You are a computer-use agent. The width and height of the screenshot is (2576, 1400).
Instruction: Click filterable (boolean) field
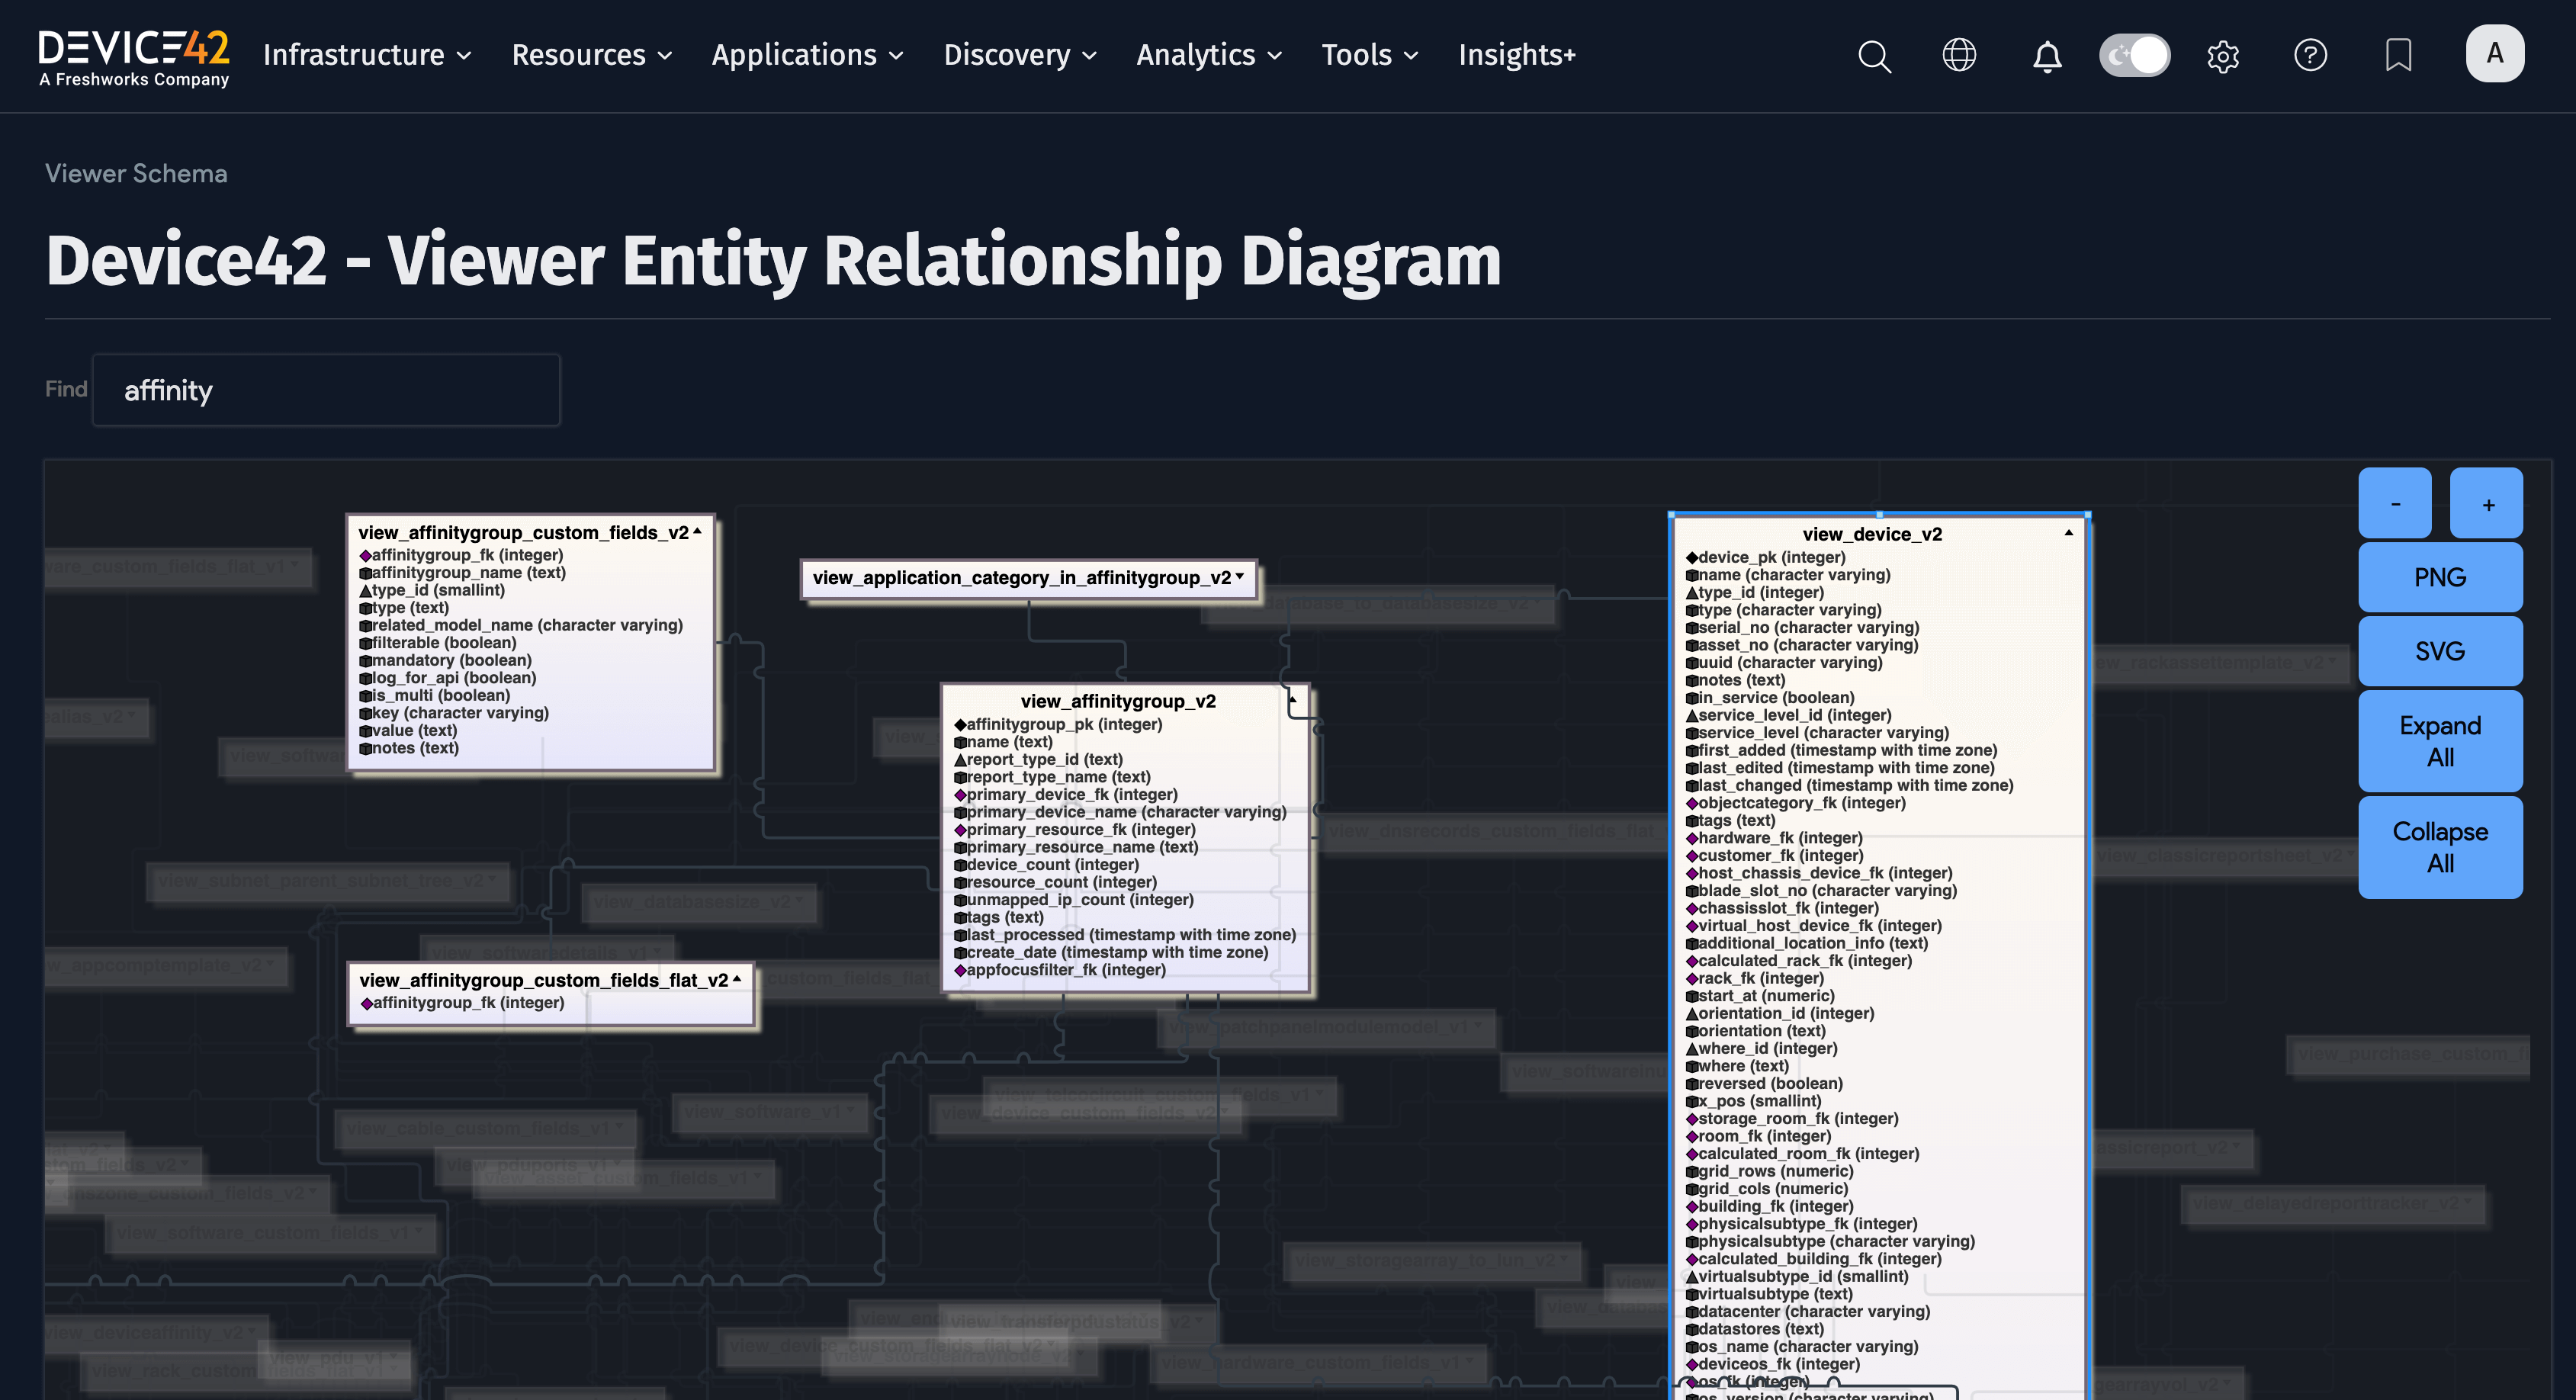coord(438,642)
